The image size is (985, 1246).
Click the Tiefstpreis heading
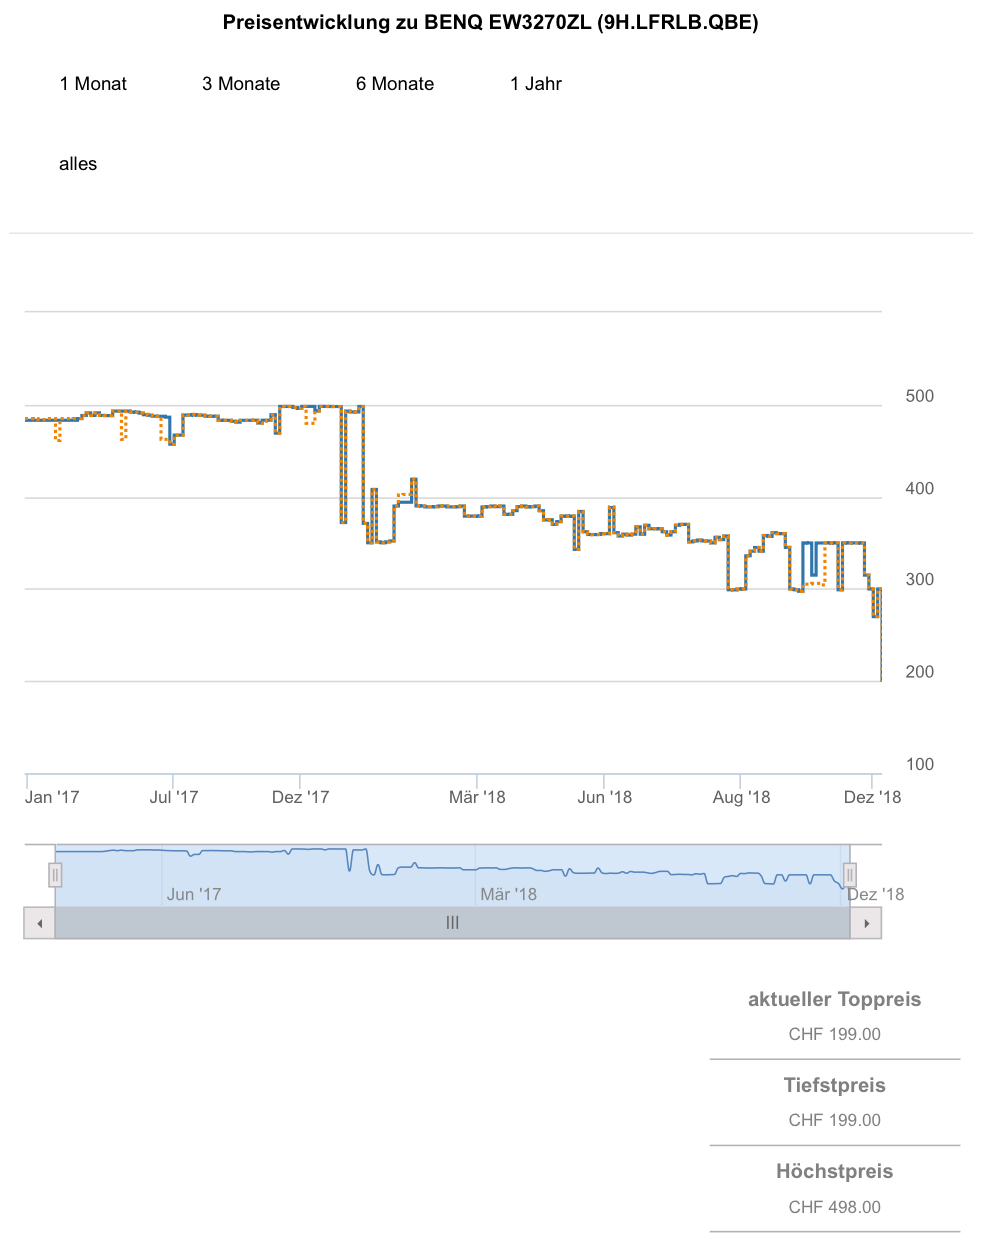[x=834, y=1085]
